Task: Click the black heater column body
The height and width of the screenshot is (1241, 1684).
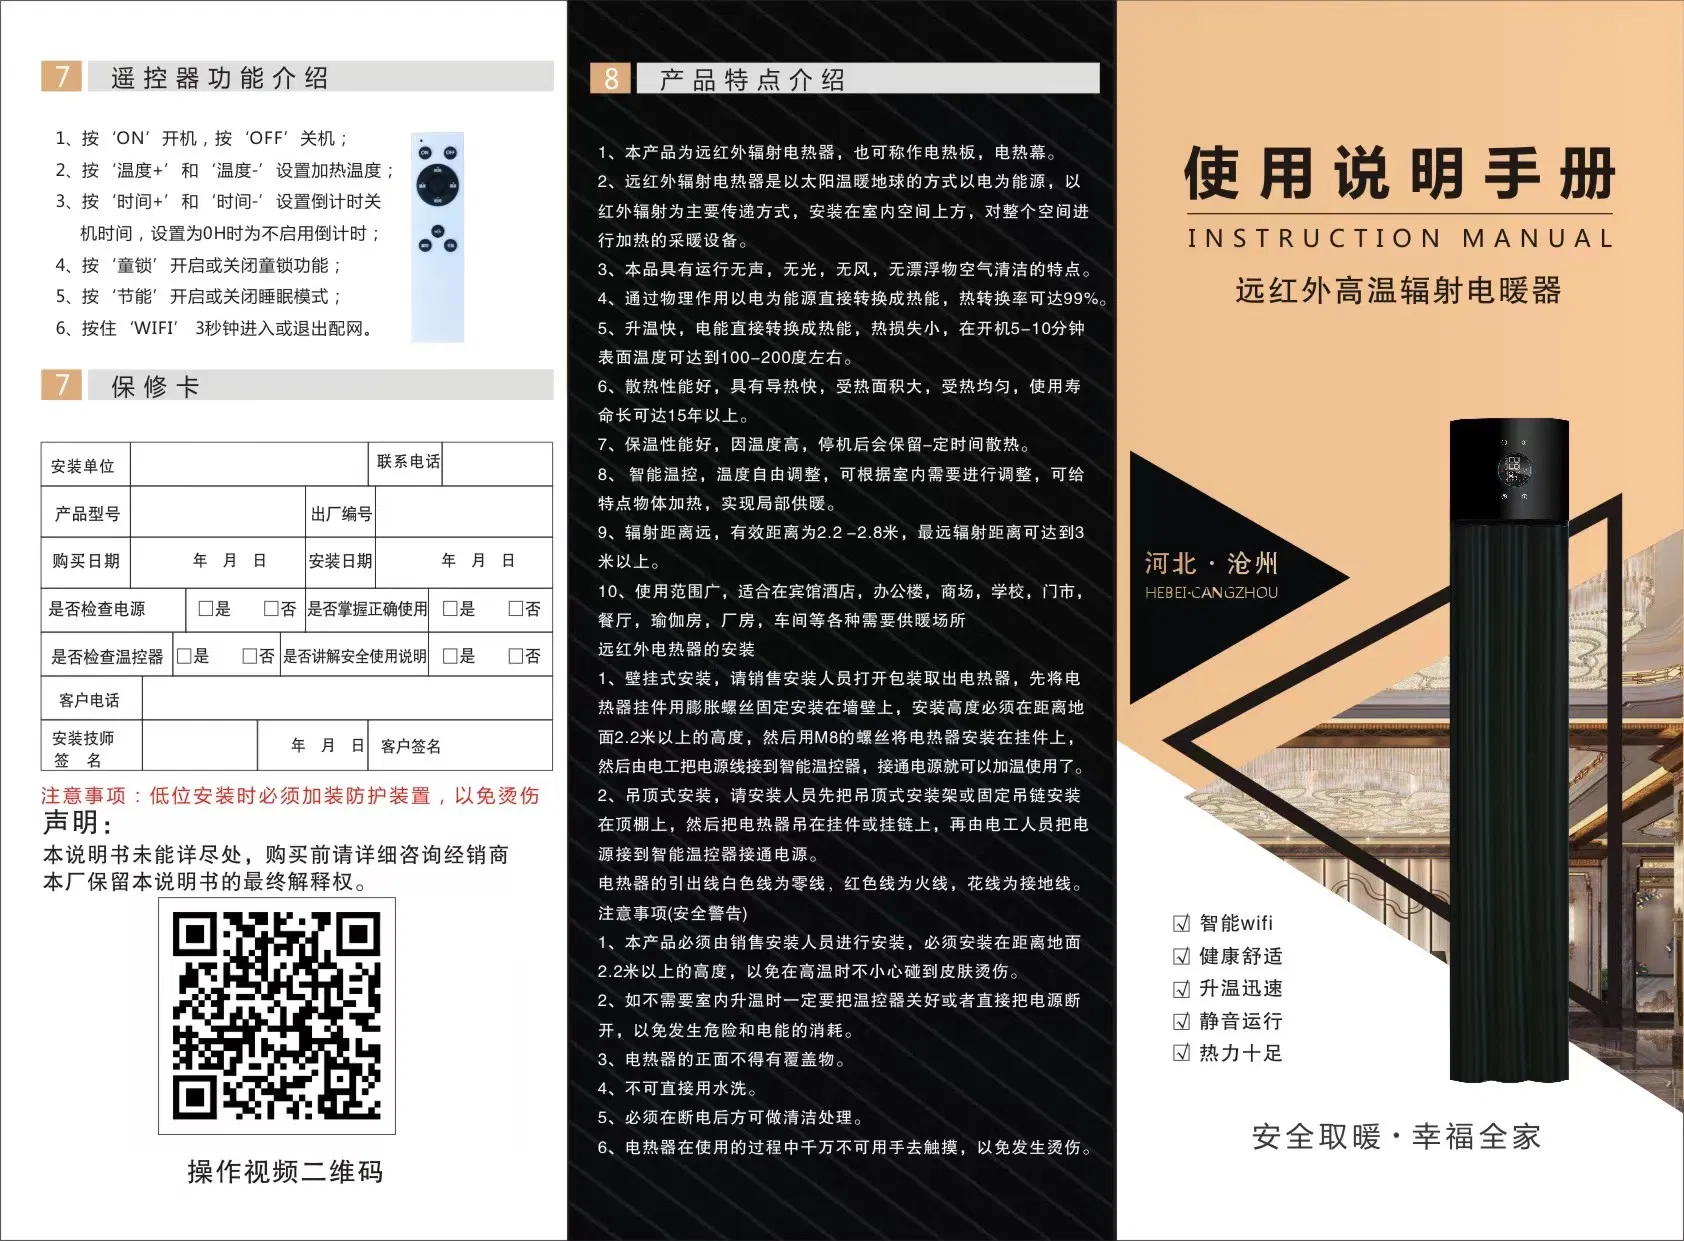Action: tap(1509, 800)
